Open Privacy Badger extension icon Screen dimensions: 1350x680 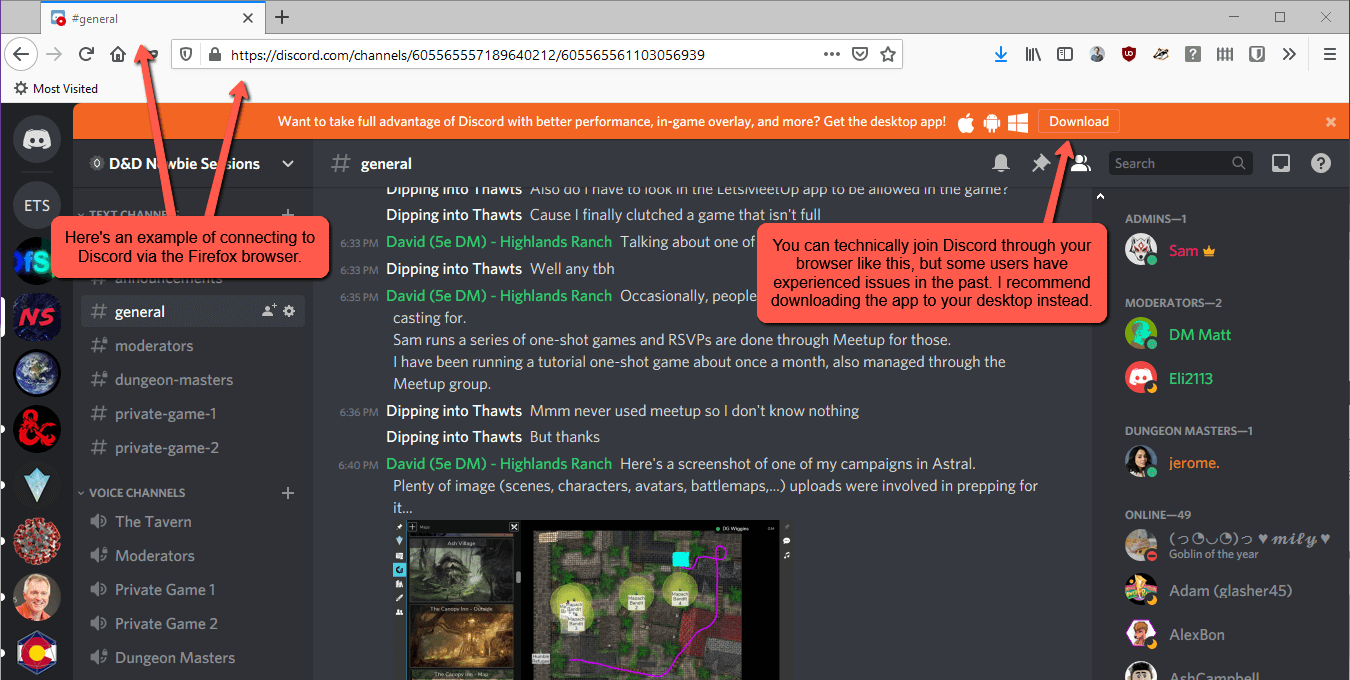pyautogui.click(x=1161, y=55)
